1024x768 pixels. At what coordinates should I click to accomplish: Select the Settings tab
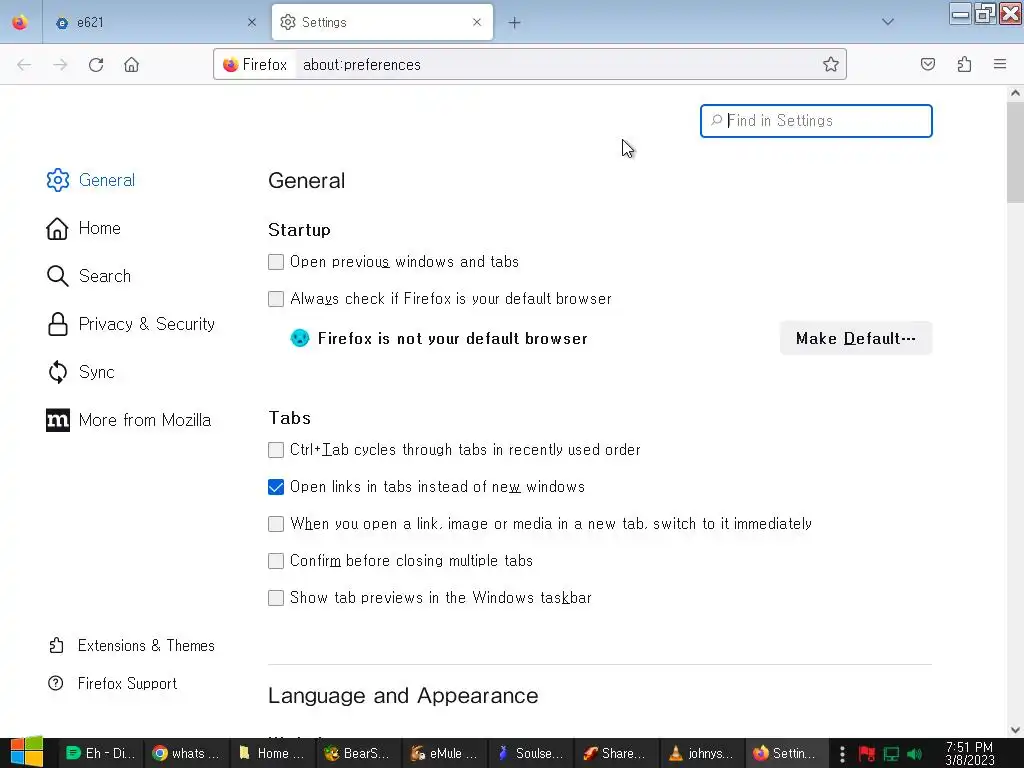point(382,22)
